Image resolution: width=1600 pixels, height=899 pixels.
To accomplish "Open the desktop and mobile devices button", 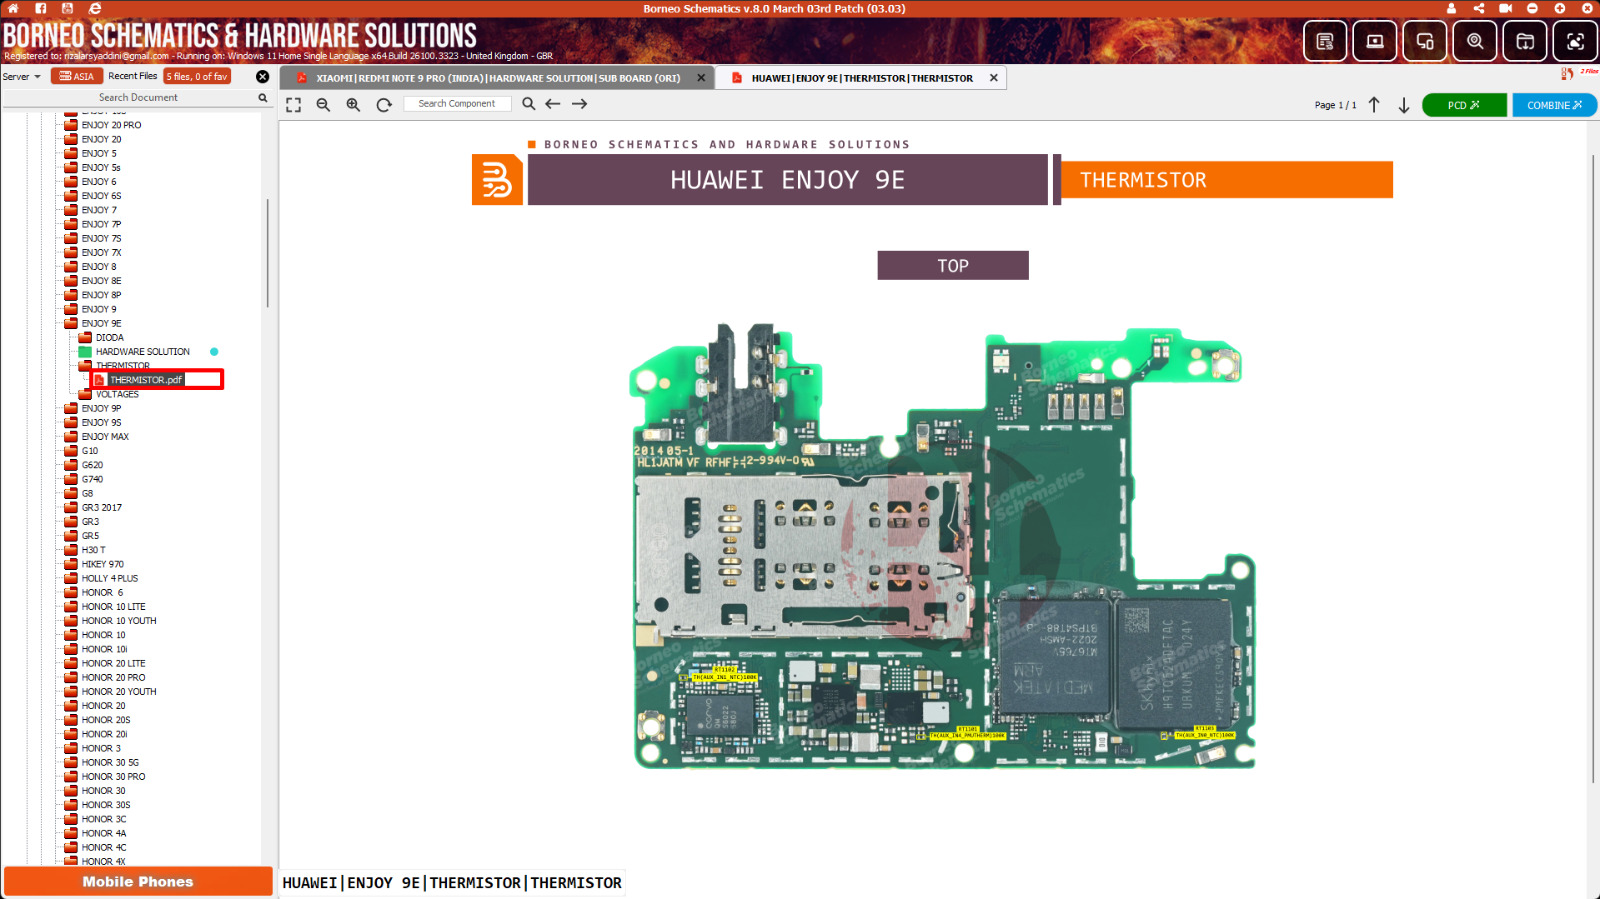I will click(x=1425, y=41).
